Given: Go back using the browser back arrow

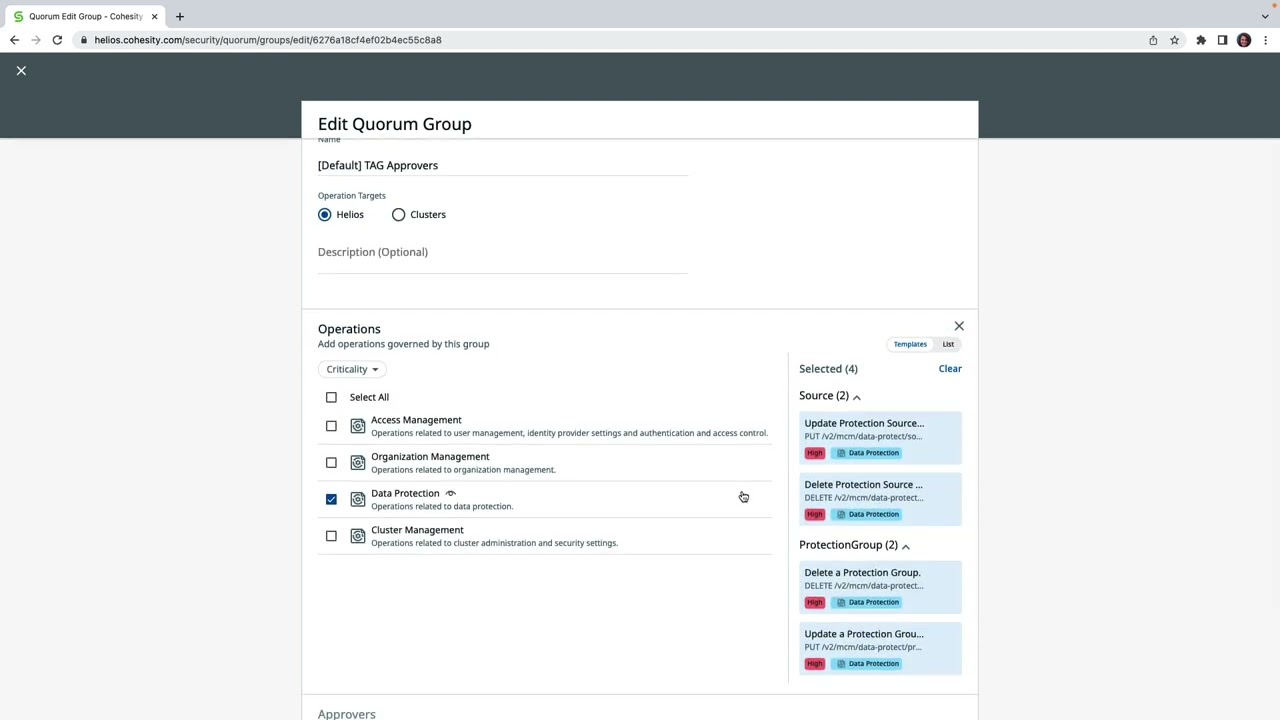Looking at the screenshot, I should [x=14, y=40].
